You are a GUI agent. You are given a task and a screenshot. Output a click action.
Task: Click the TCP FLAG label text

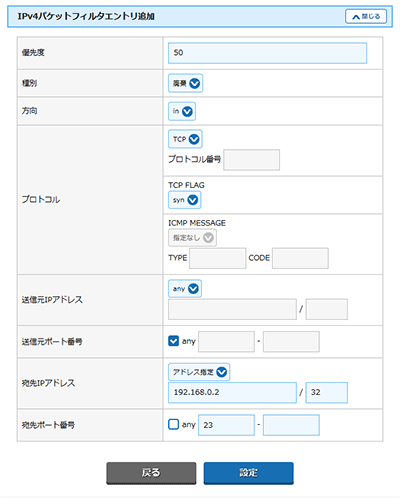click(186, 185)
